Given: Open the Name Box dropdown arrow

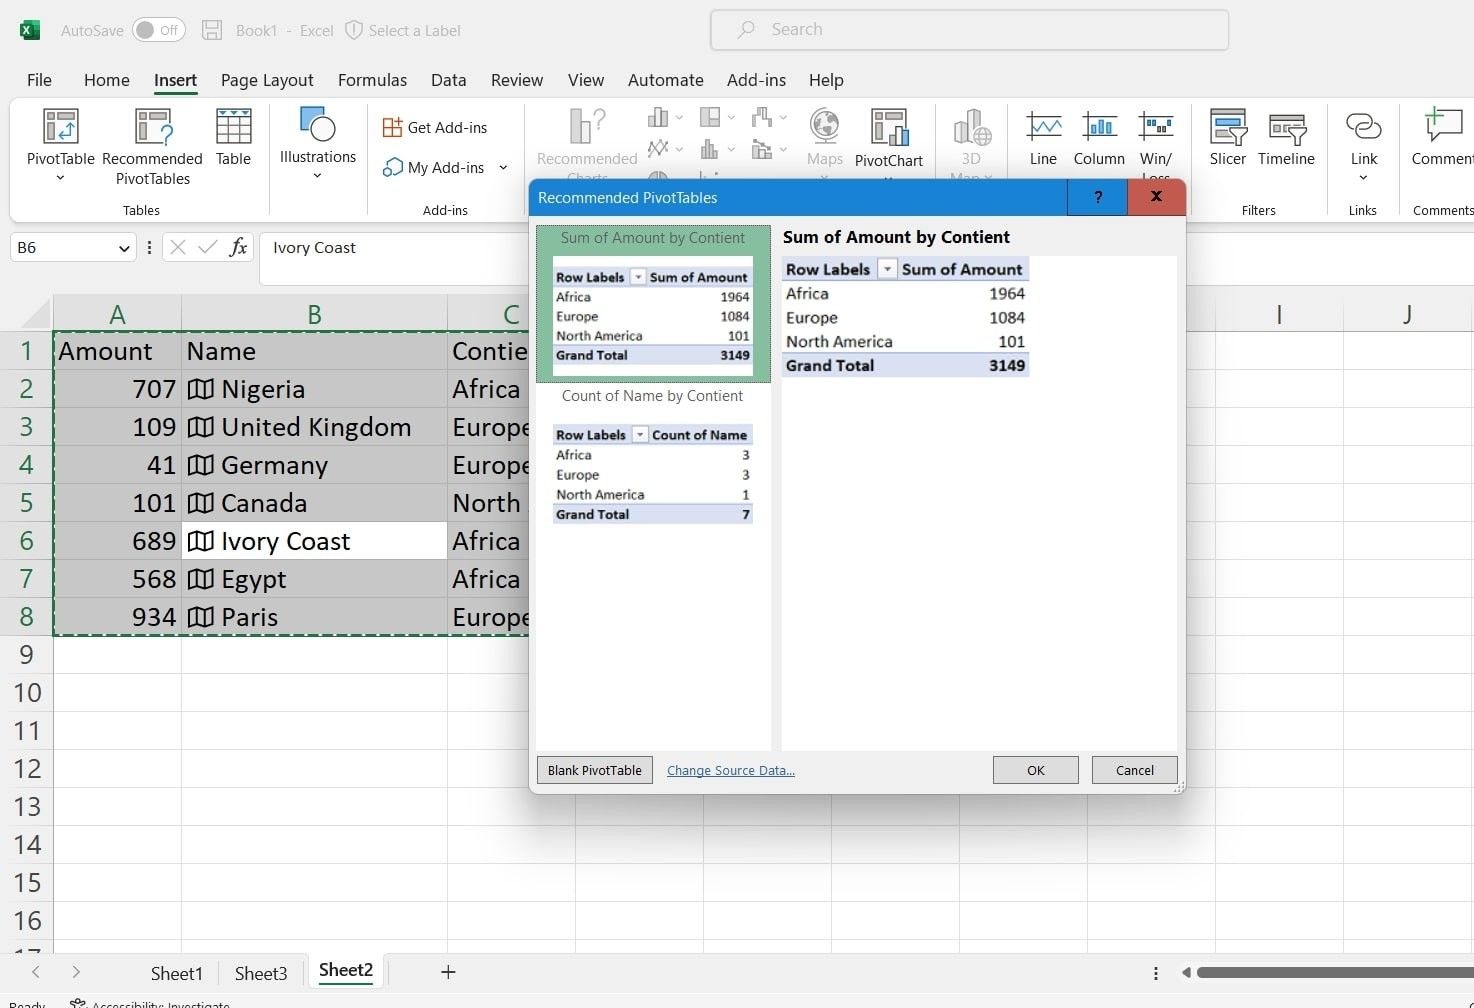Looking at the screenshot, I should point(124,248).
